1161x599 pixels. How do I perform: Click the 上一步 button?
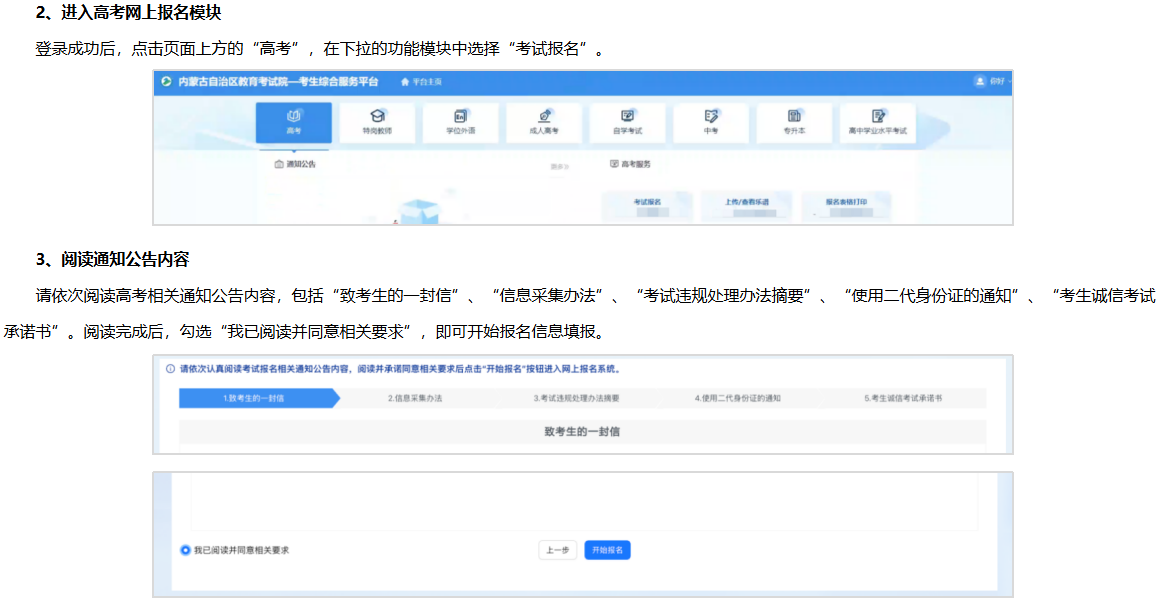pos(558,550)
